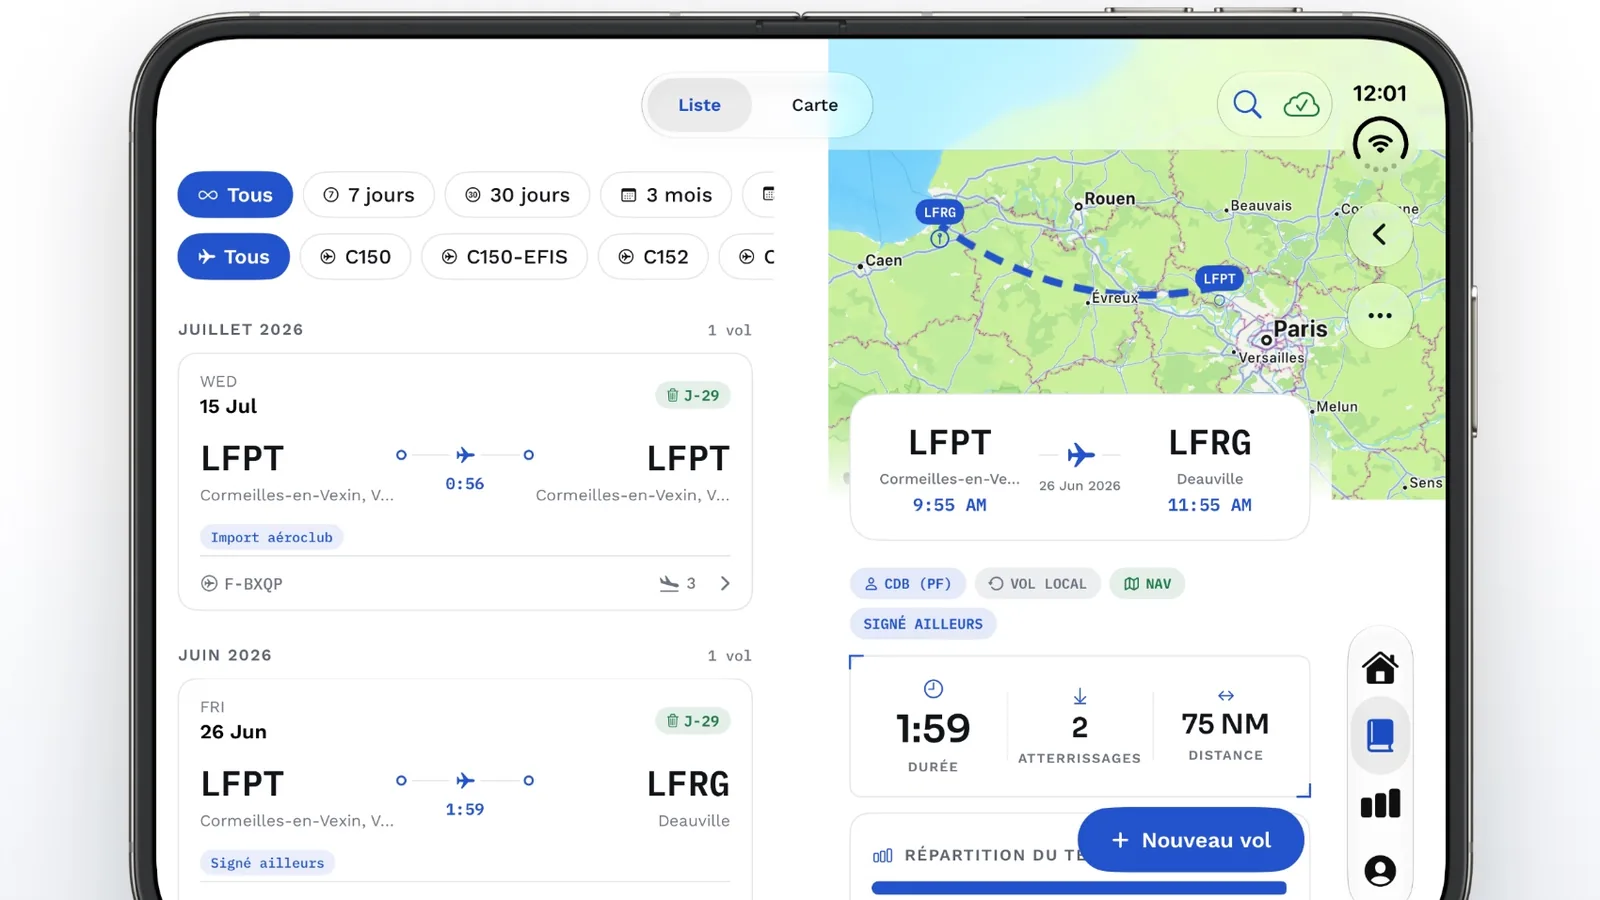
Task: Tap the CDB (PF) role chip
Action: pyautogui.click(x=908, y=584)
